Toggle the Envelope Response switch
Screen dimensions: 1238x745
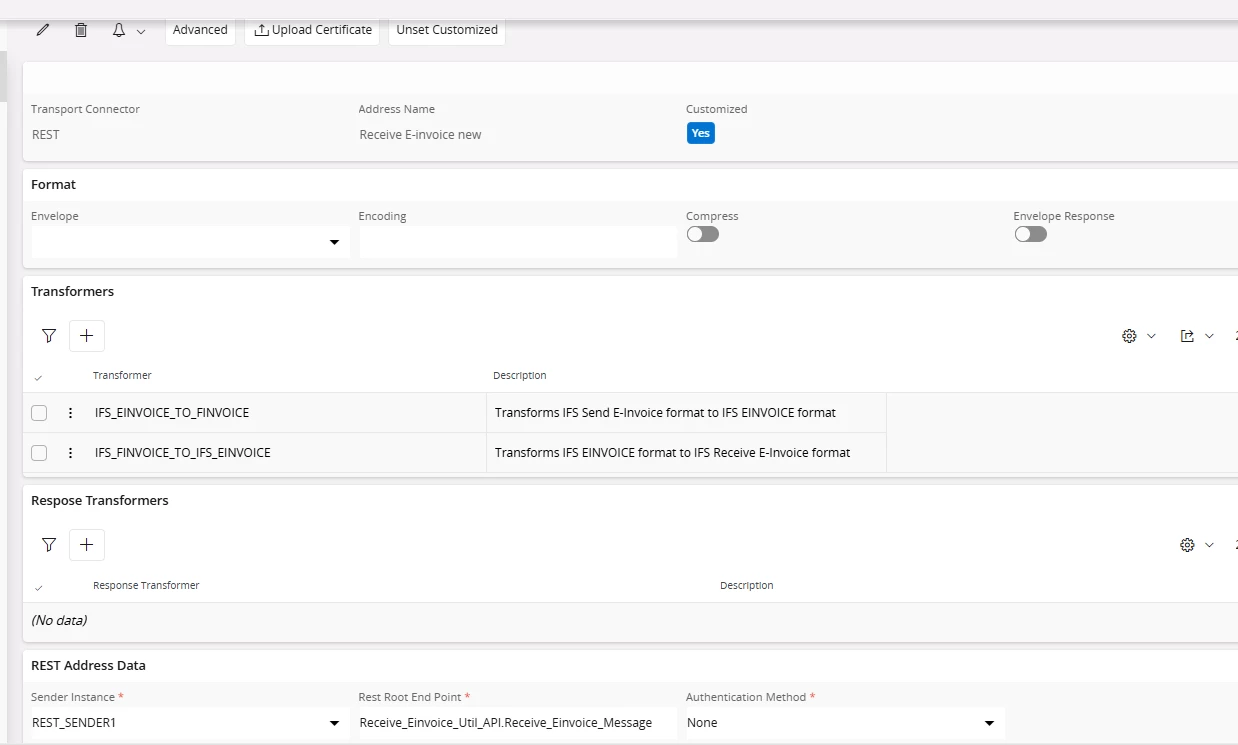click(x=1030, y=234)
